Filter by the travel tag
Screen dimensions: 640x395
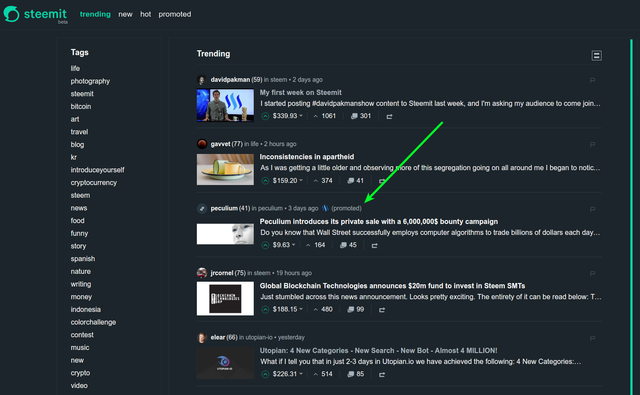coord(79,132)
